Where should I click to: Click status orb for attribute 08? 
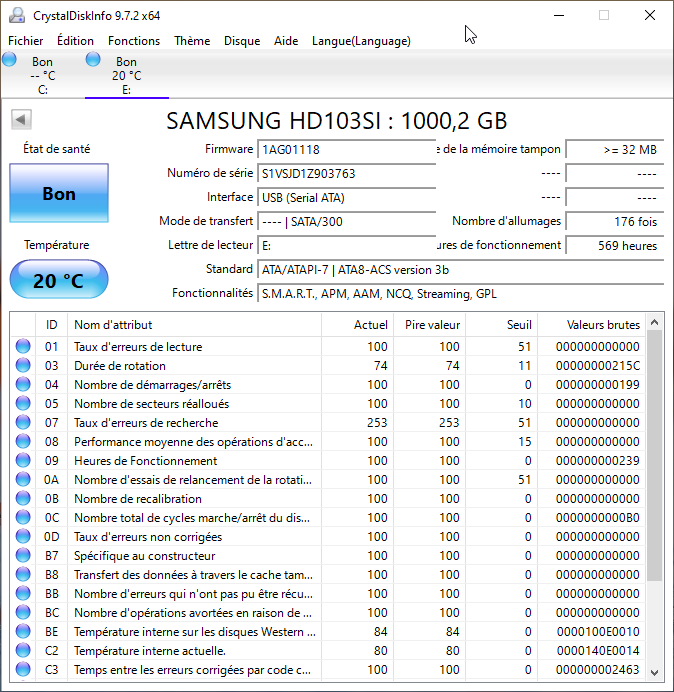pyautogui.click(x=23, y=441)
